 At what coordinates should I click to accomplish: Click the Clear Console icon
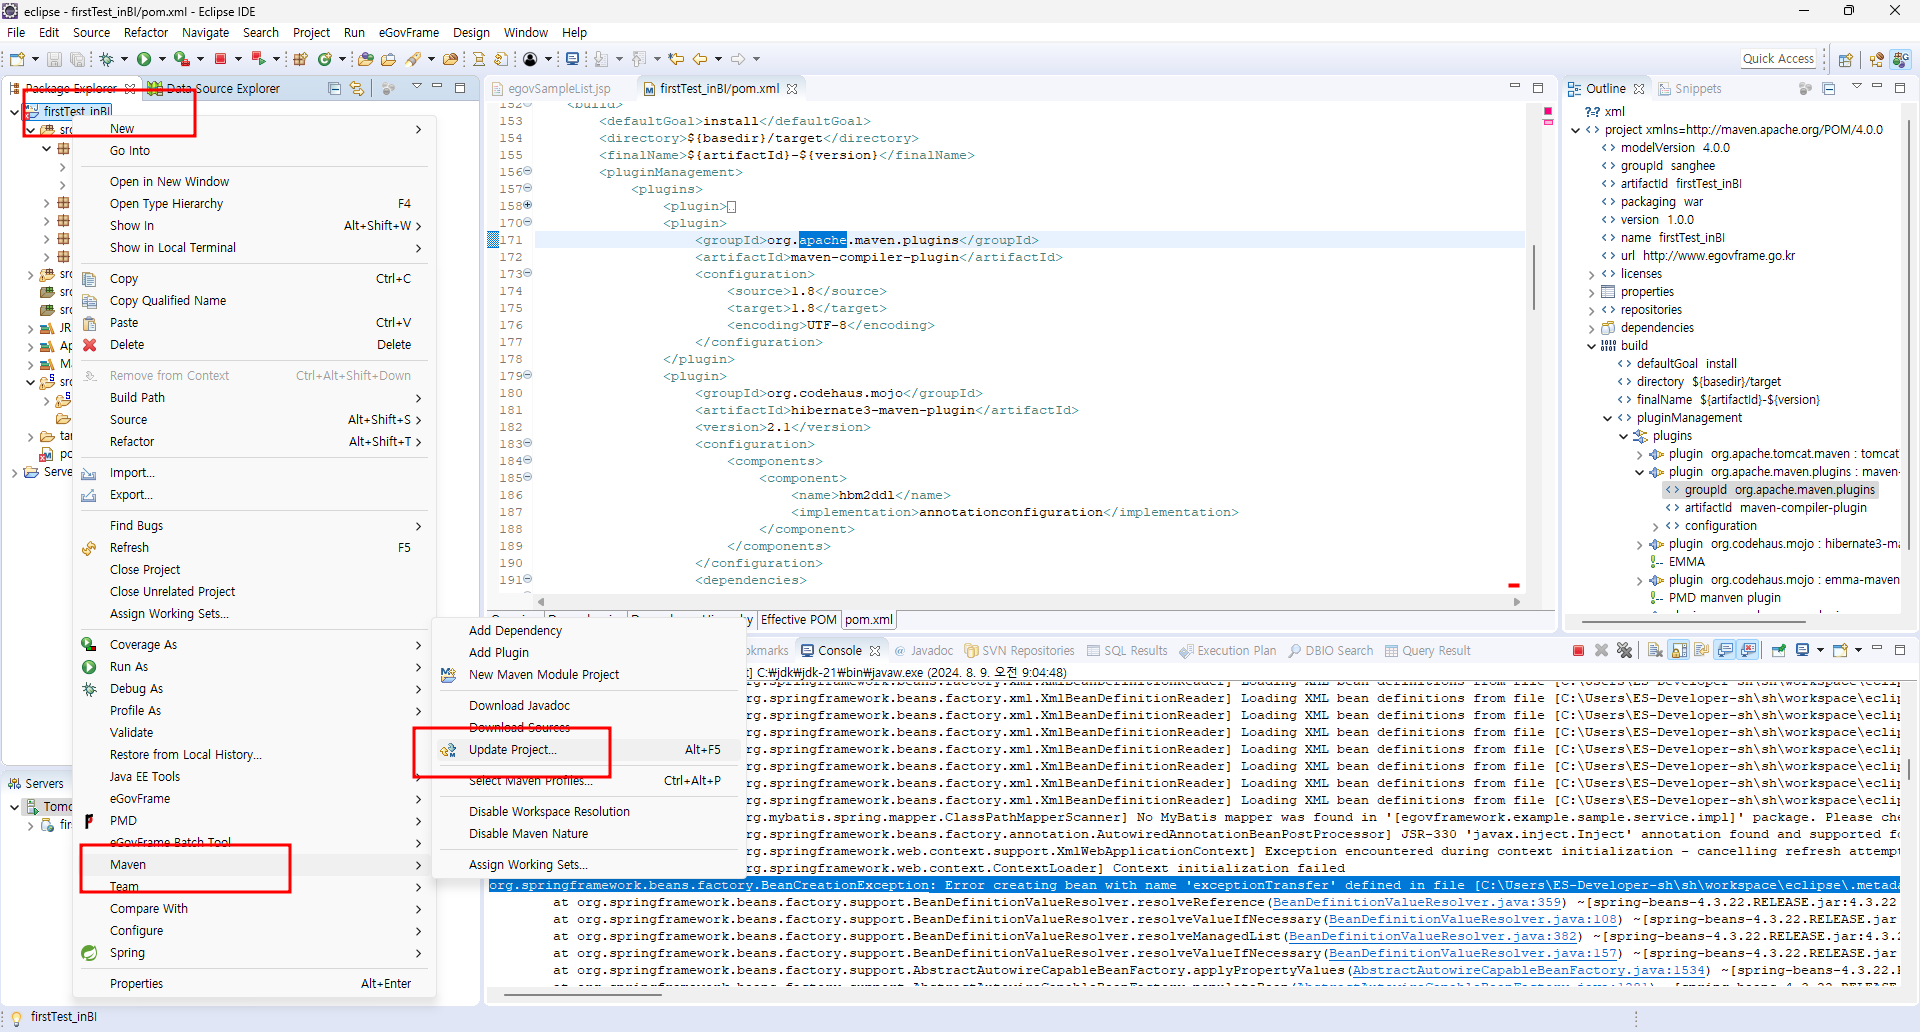tap(1655, 650)
